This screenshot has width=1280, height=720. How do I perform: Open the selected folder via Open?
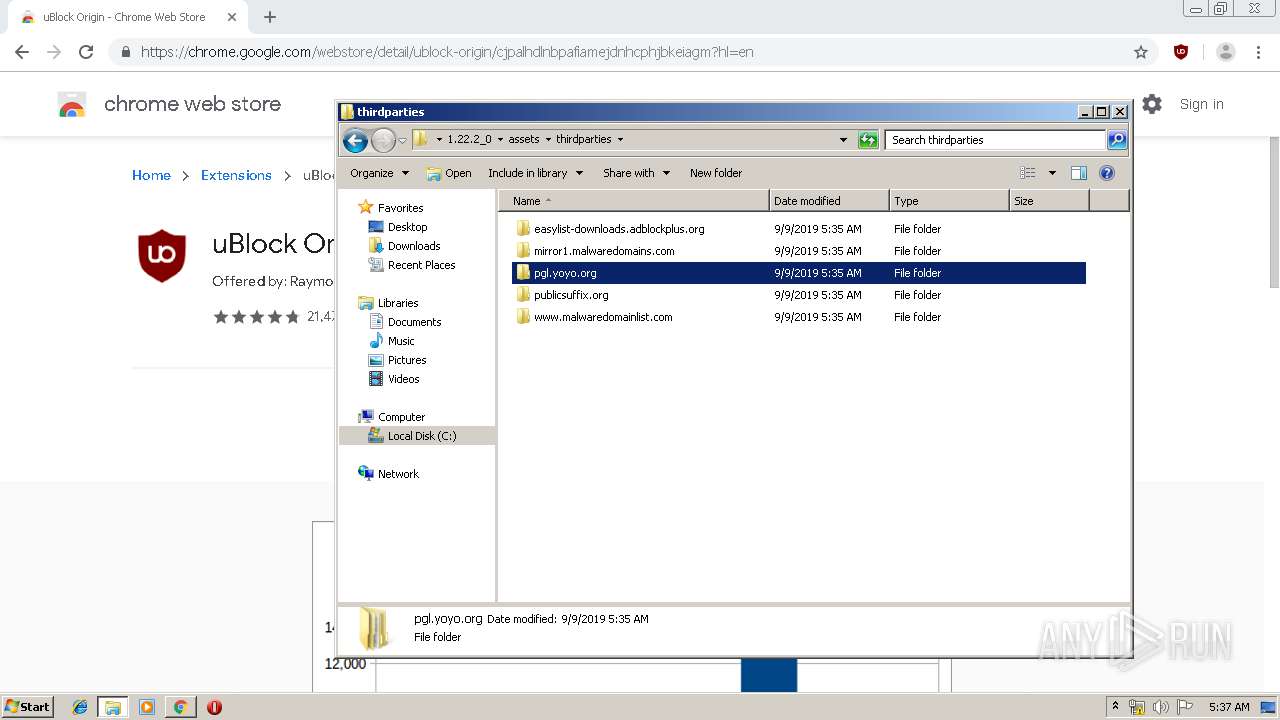449,173
